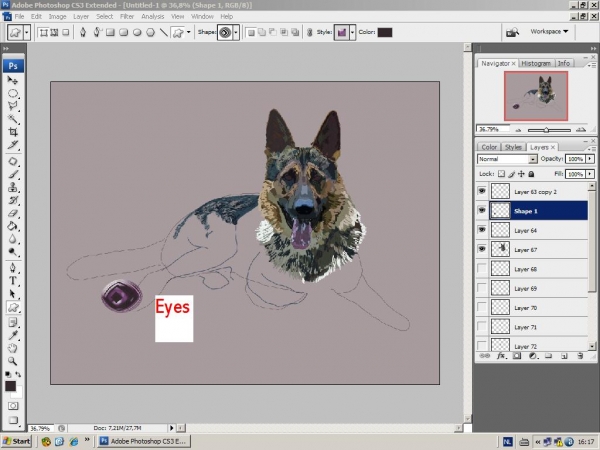Click the foreground color swatch
Image resolution: width=600 pixels, height=450 pixels.
pos(10,386)
